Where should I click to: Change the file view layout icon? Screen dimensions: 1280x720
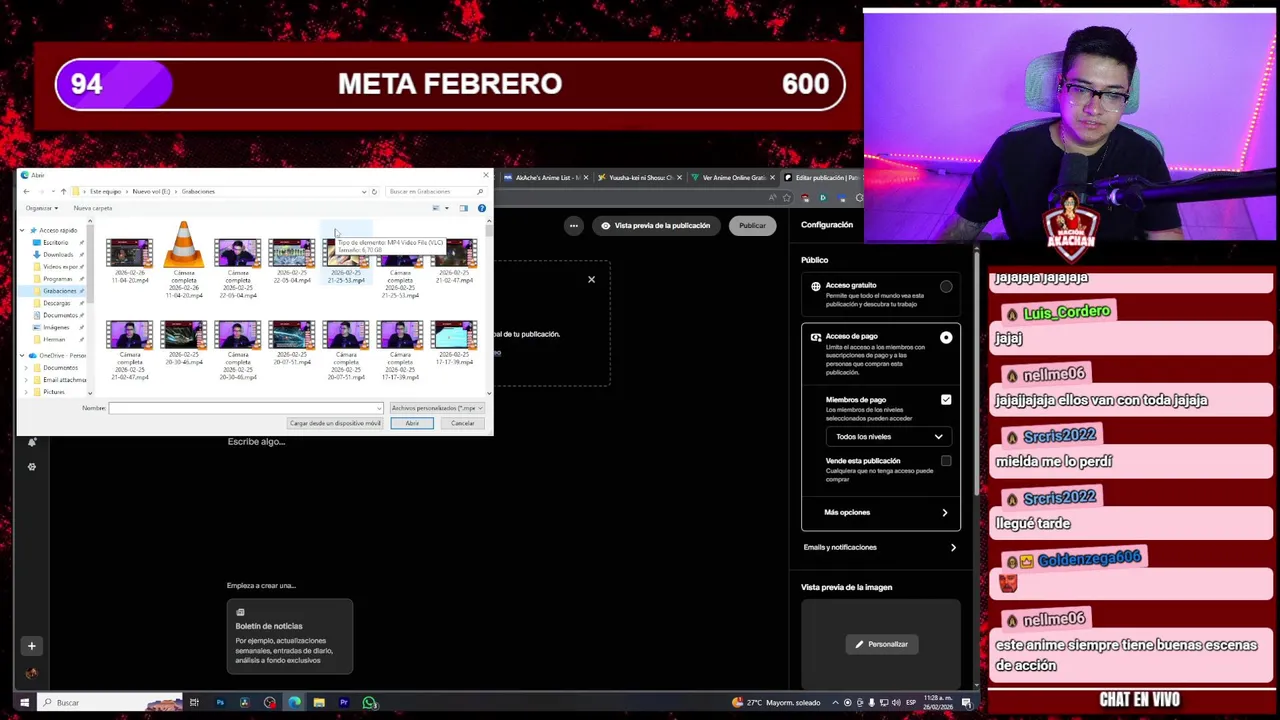tap(436, 208)
